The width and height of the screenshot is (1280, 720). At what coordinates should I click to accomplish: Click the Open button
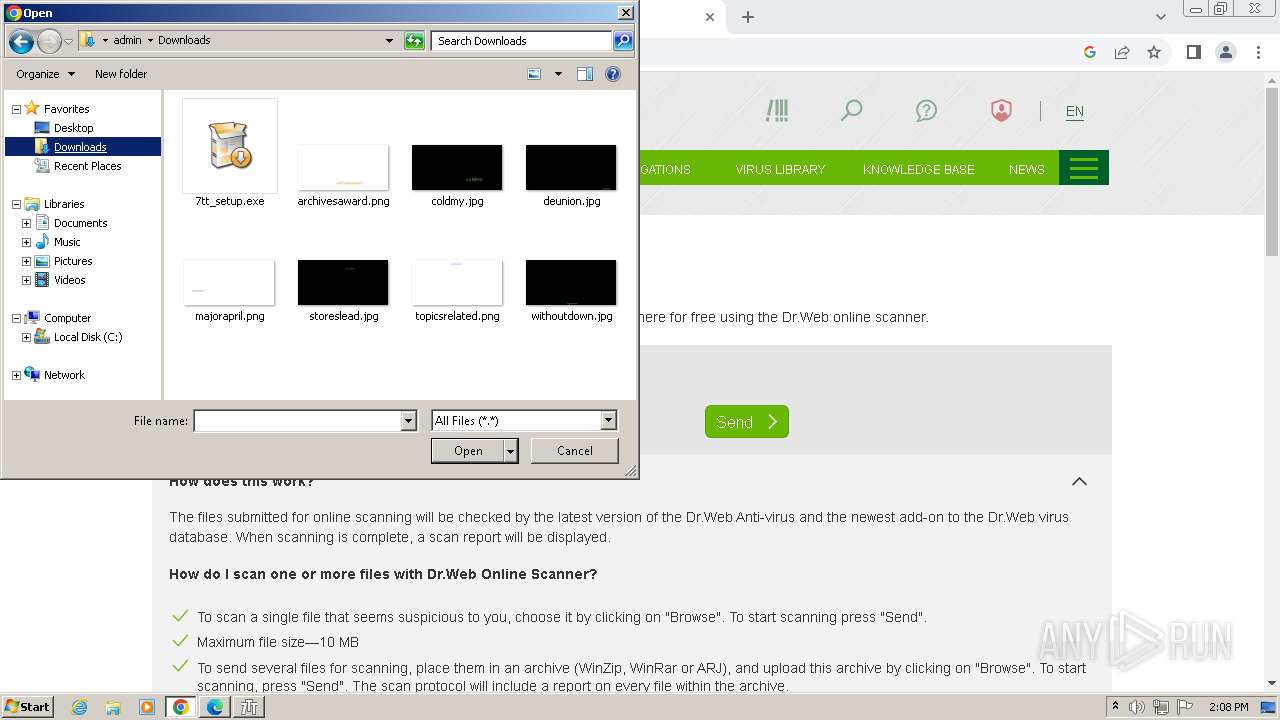(468, 451)
